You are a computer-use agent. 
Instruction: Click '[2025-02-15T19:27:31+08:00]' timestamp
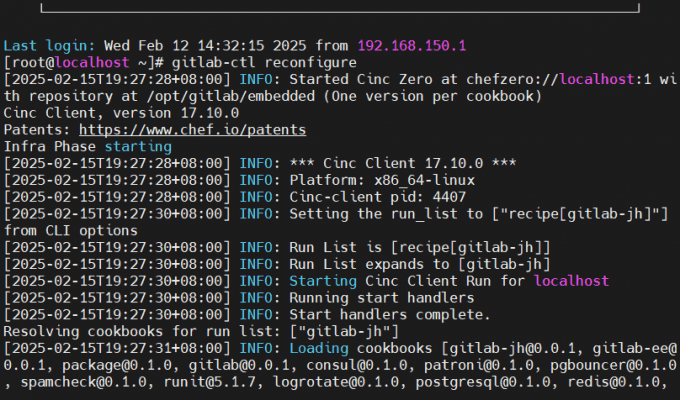(x=117, y=348)
